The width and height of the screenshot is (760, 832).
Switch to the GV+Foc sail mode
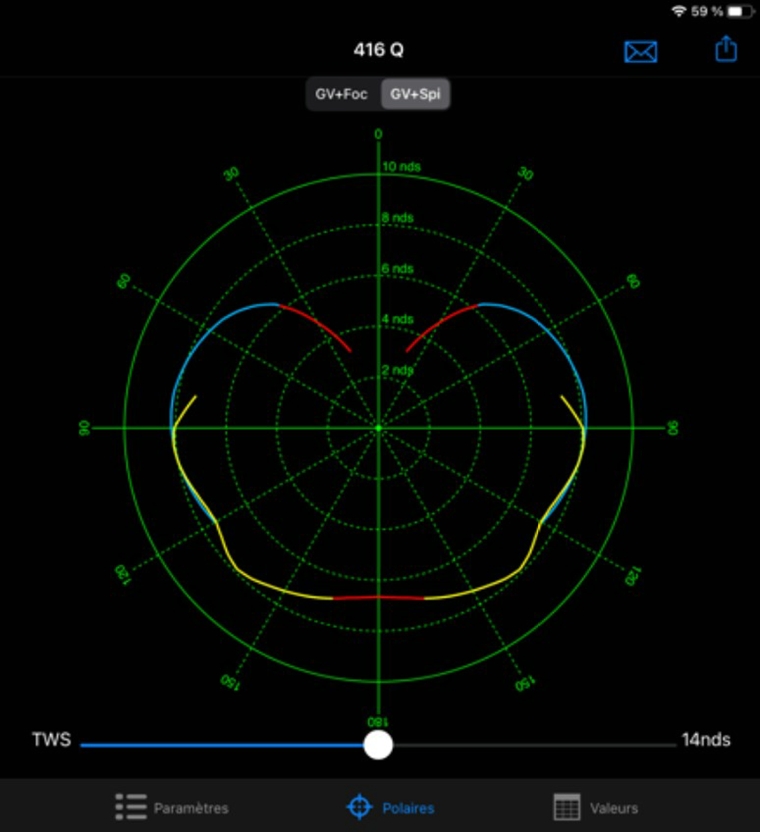342,95
